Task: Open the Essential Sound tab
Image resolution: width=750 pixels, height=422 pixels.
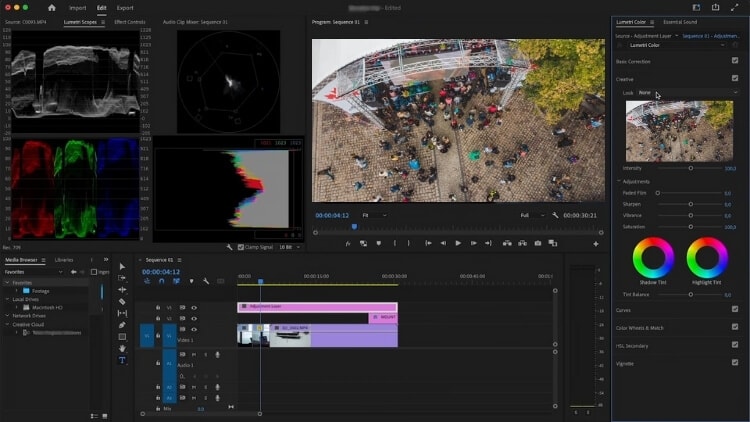Action: 680,22
